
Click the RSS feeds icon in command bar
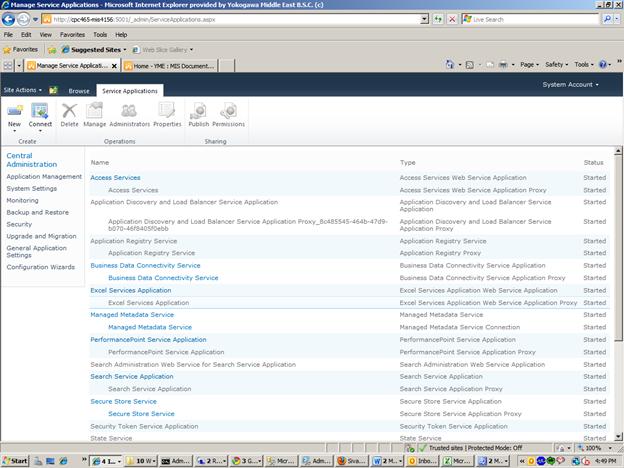click(470, 64)
